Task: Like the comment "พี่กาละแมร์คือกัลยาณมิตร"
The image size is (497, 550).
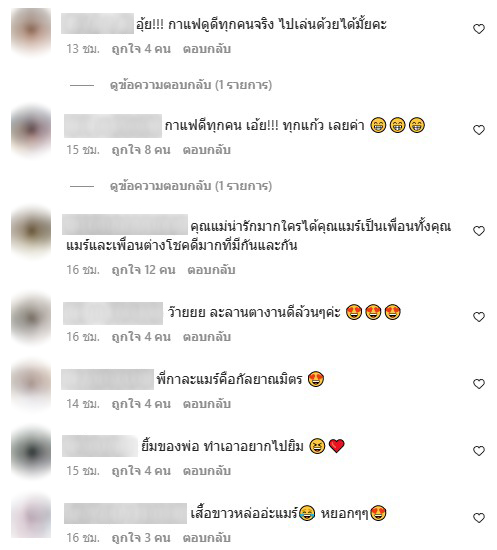Action: coord(479,384)
